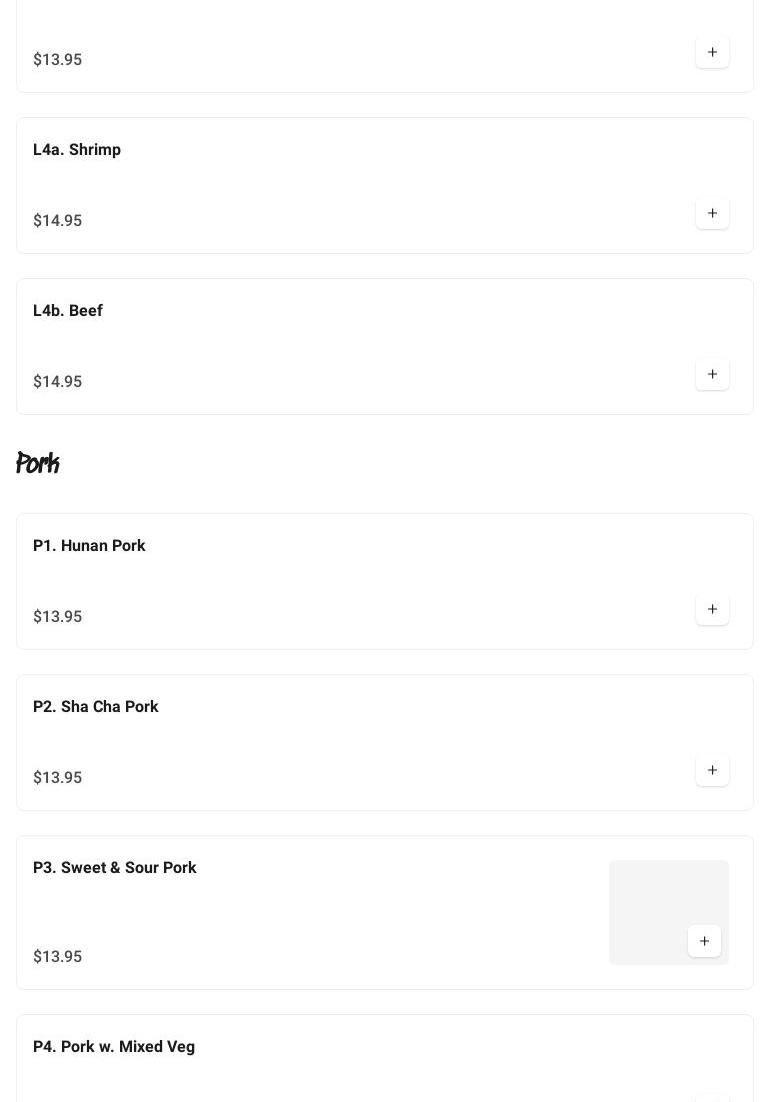Add P2. Sha Cha Pork with plus icon
Screen dimensions: 770x1102
click(x=712, y=770)
